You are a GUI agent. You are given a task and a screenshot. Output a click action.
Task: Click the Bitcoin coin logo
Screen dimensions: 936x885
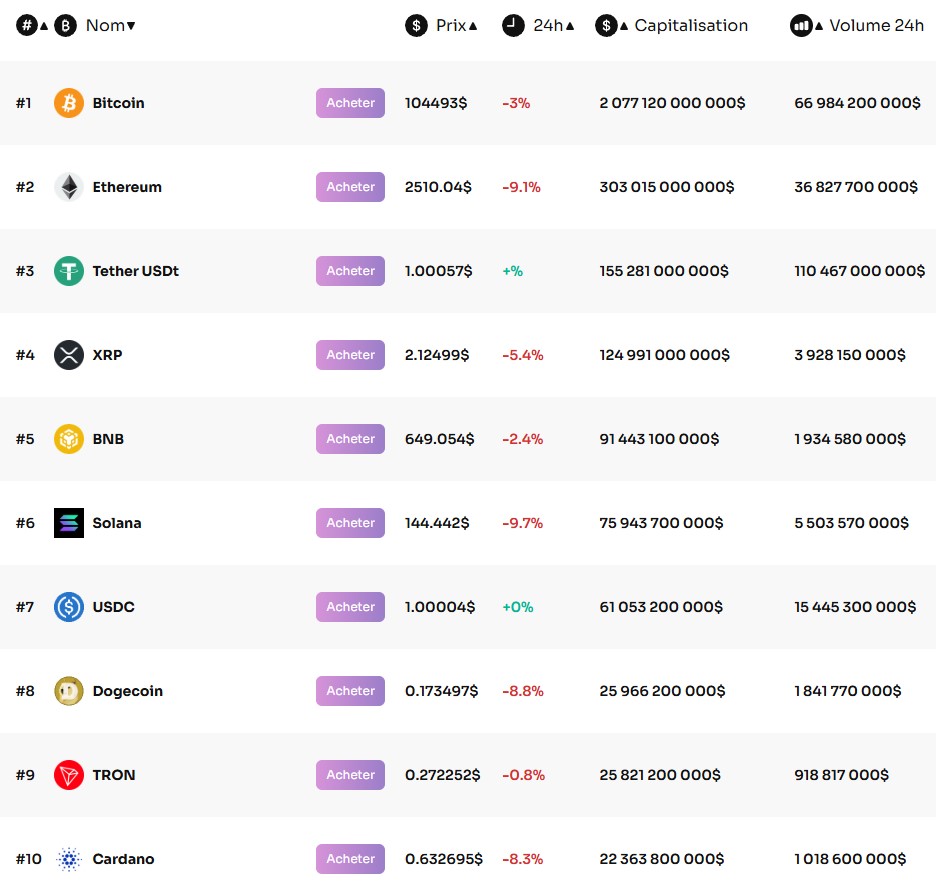coord(68,102)
